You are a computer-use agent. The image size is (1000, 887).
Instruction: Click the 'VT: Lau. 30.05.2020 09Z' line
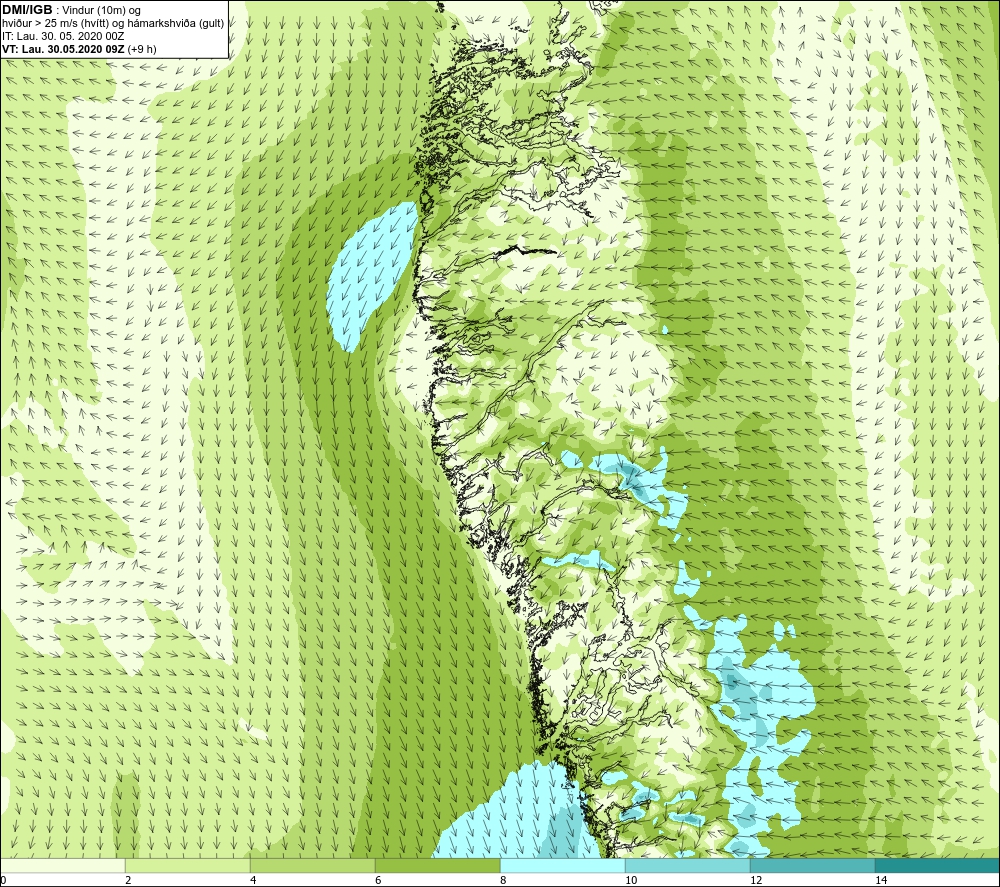[64, 49]
